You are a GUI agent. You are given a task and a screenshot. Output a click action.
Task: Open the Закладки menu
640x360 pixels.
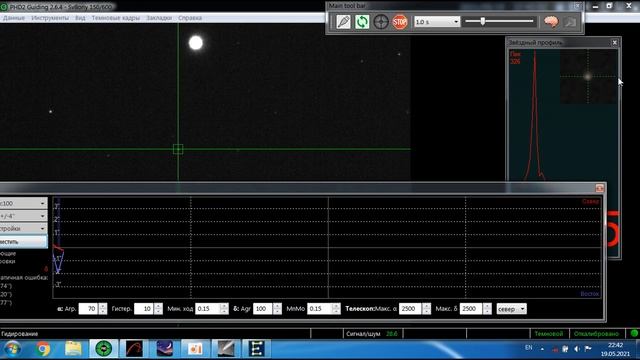(x=159, y=18)
